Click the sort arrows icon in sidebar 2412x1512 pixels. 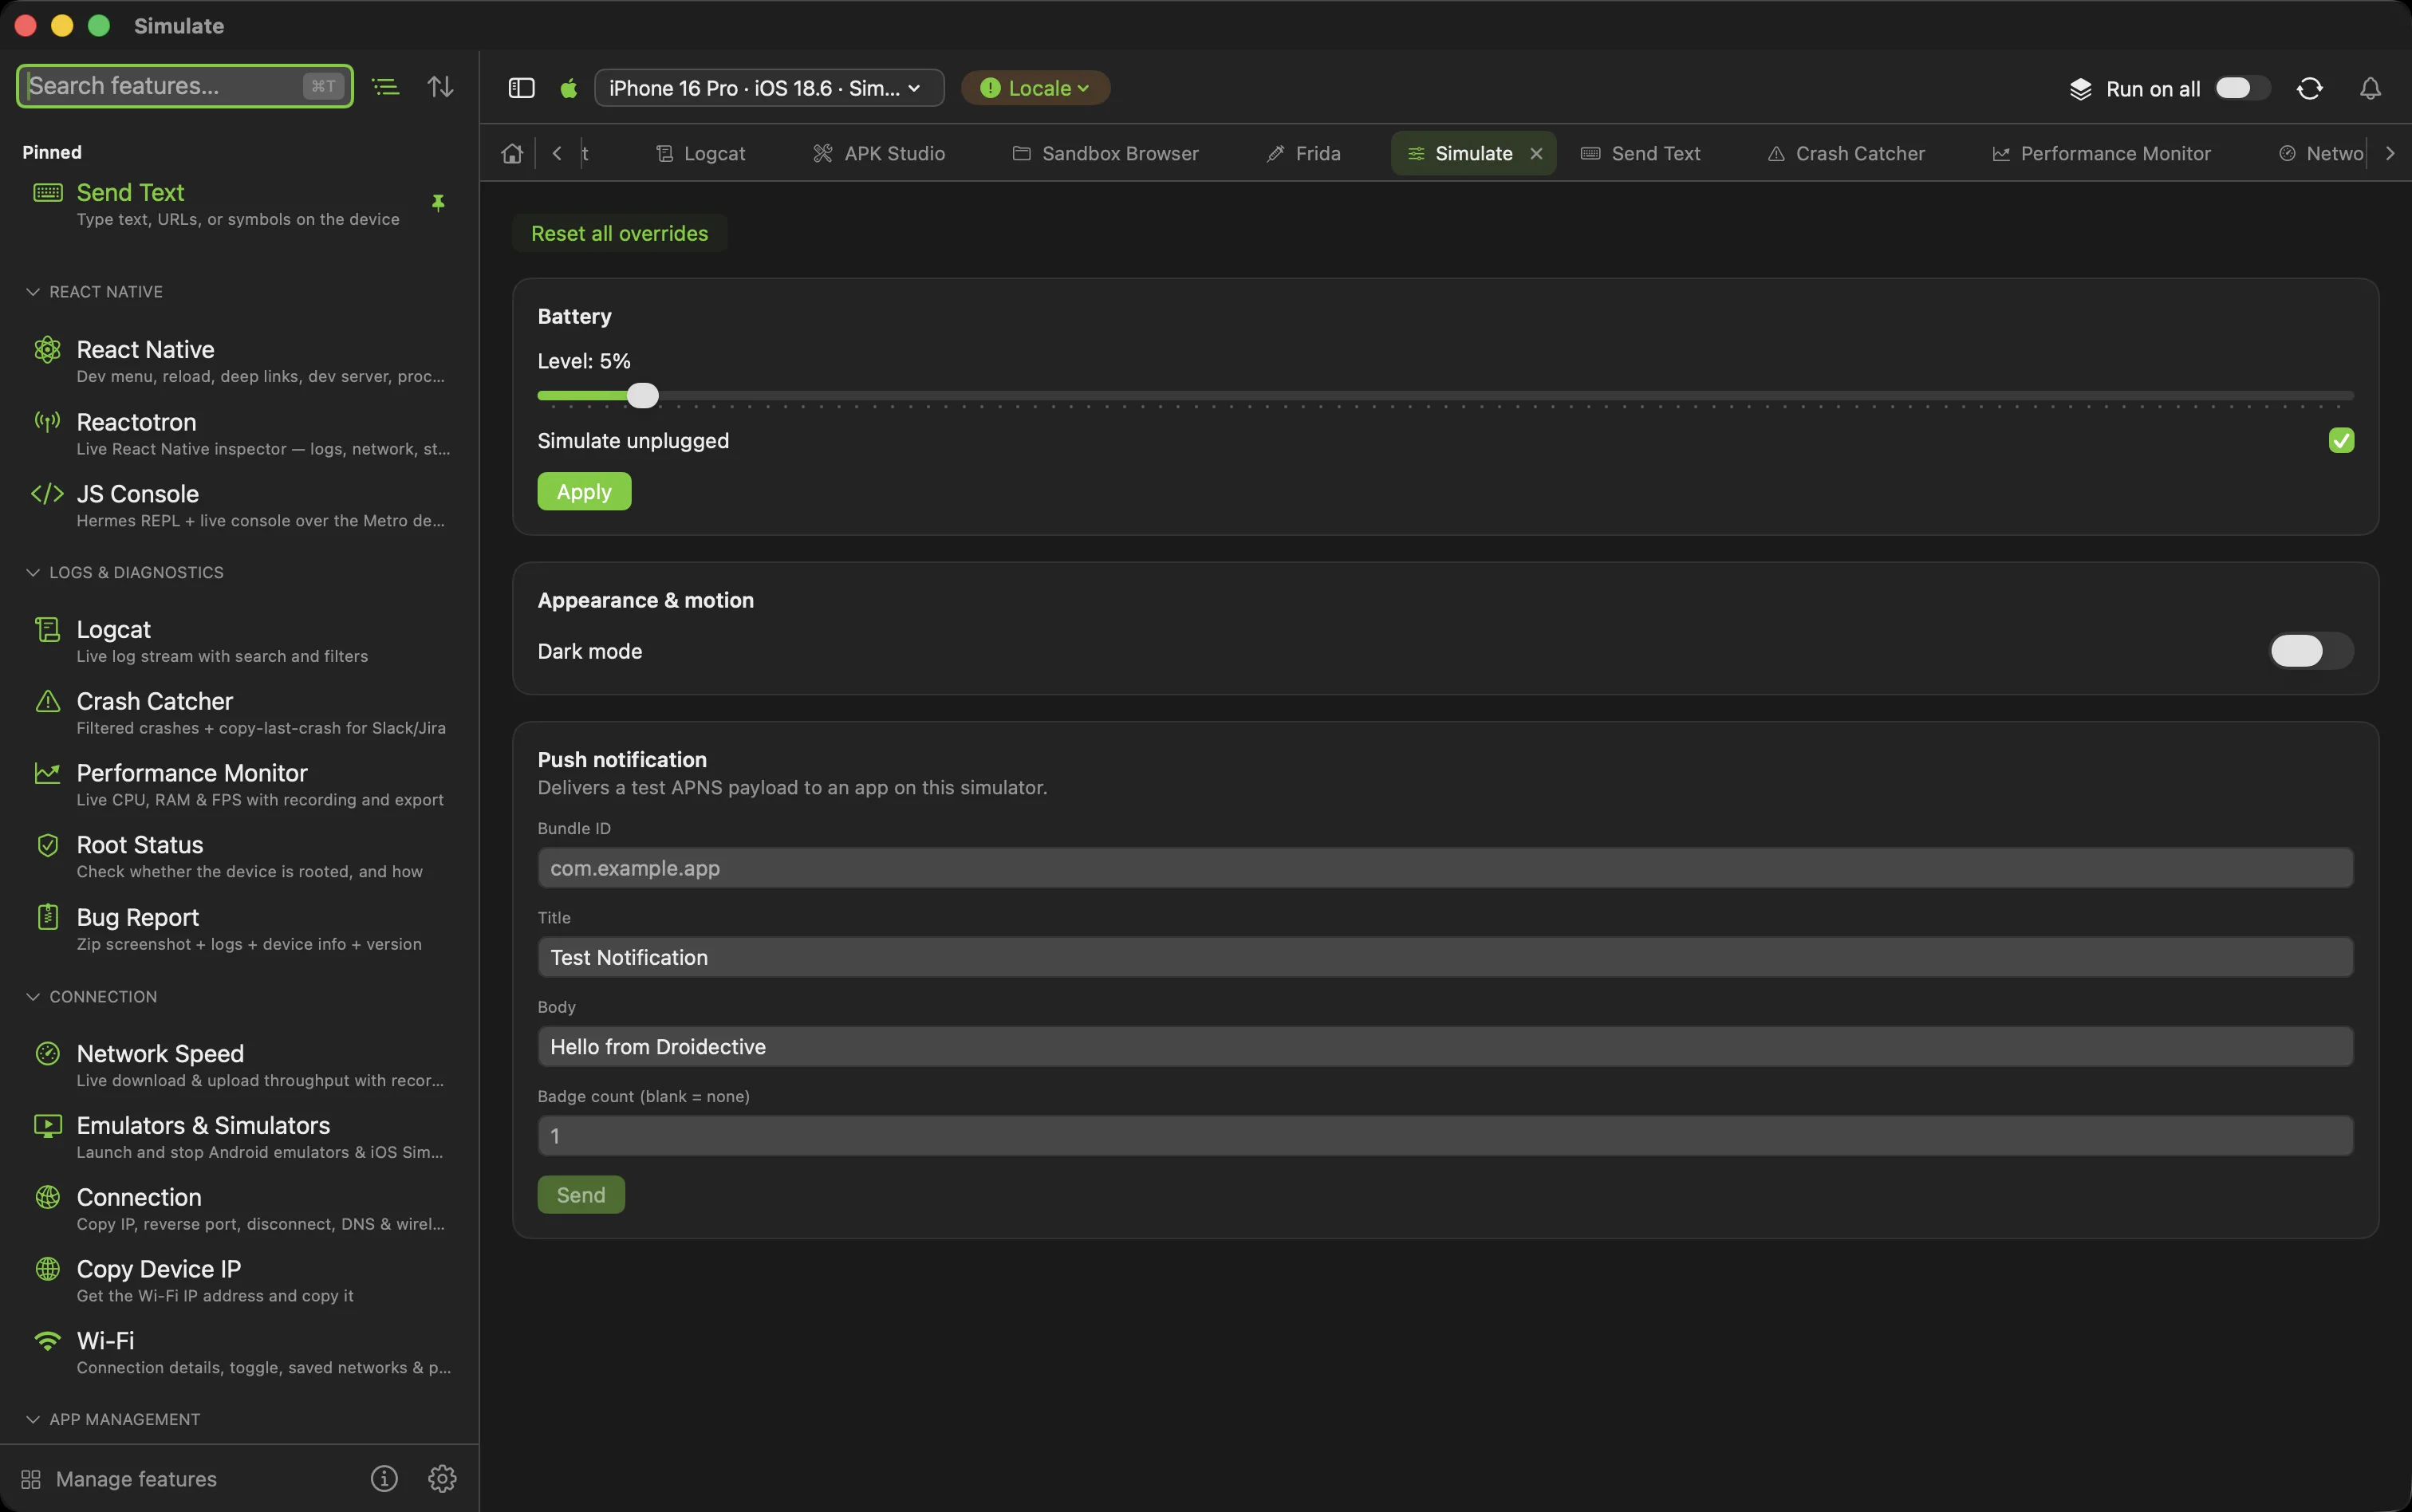441,87
